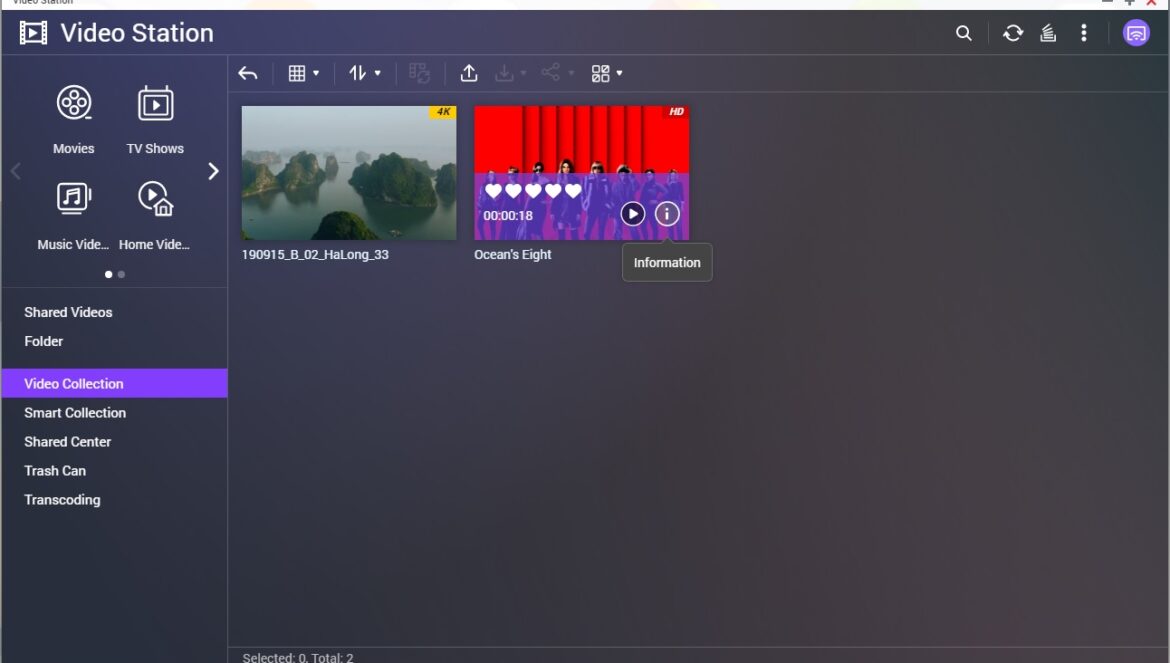Click the 4K badge on HaLong video
The width and height of the screenshot is (1170, 663).
[x=443, y=112]
